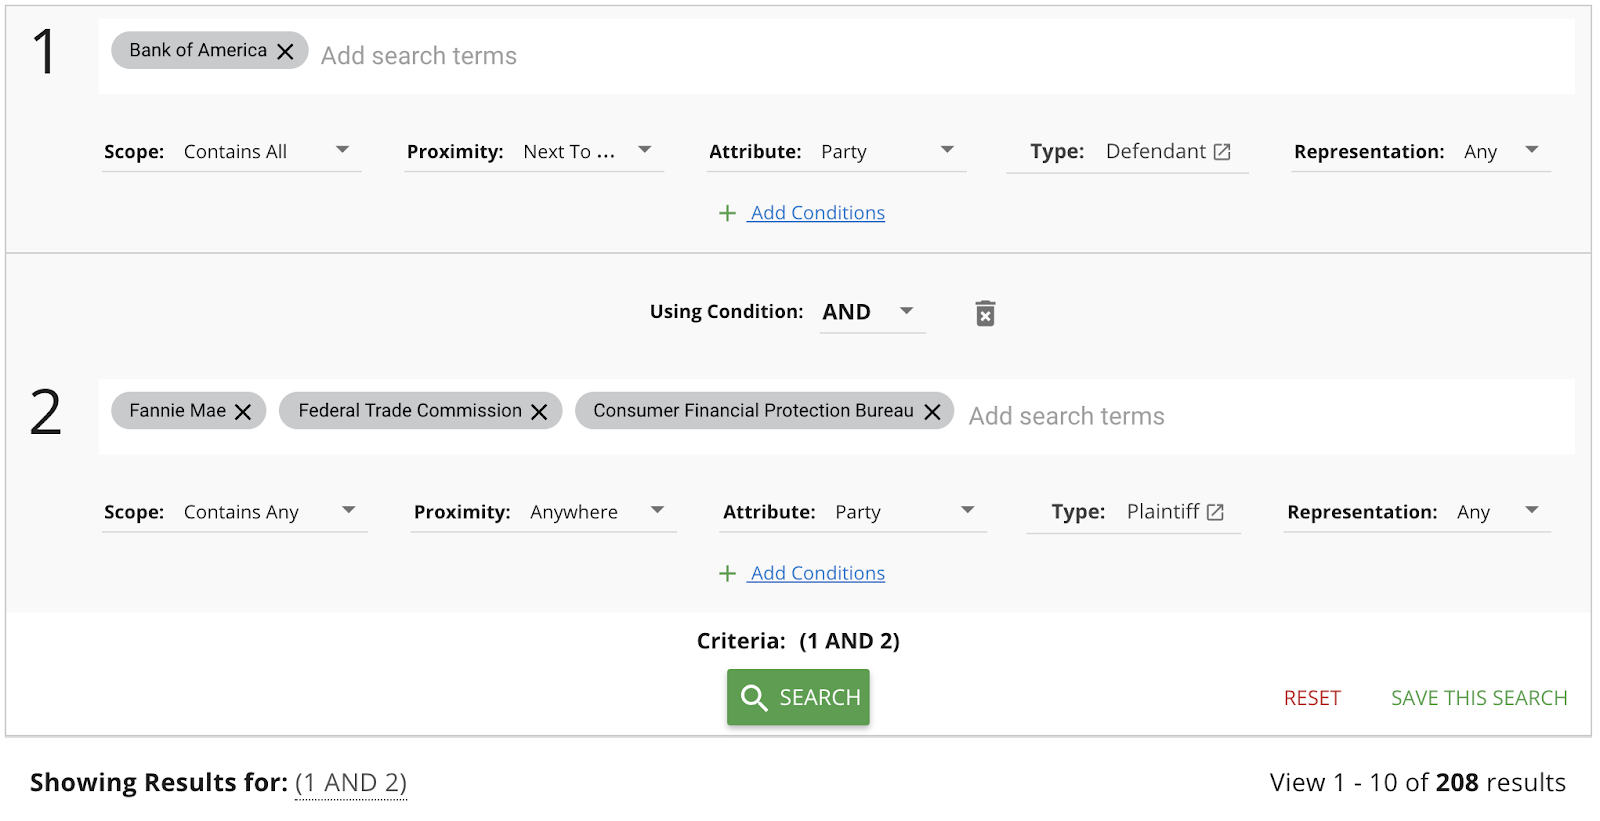The image size is (1600, 821).
Task: Remove the Federal Trade Commission chip
Action: (539, 412)
